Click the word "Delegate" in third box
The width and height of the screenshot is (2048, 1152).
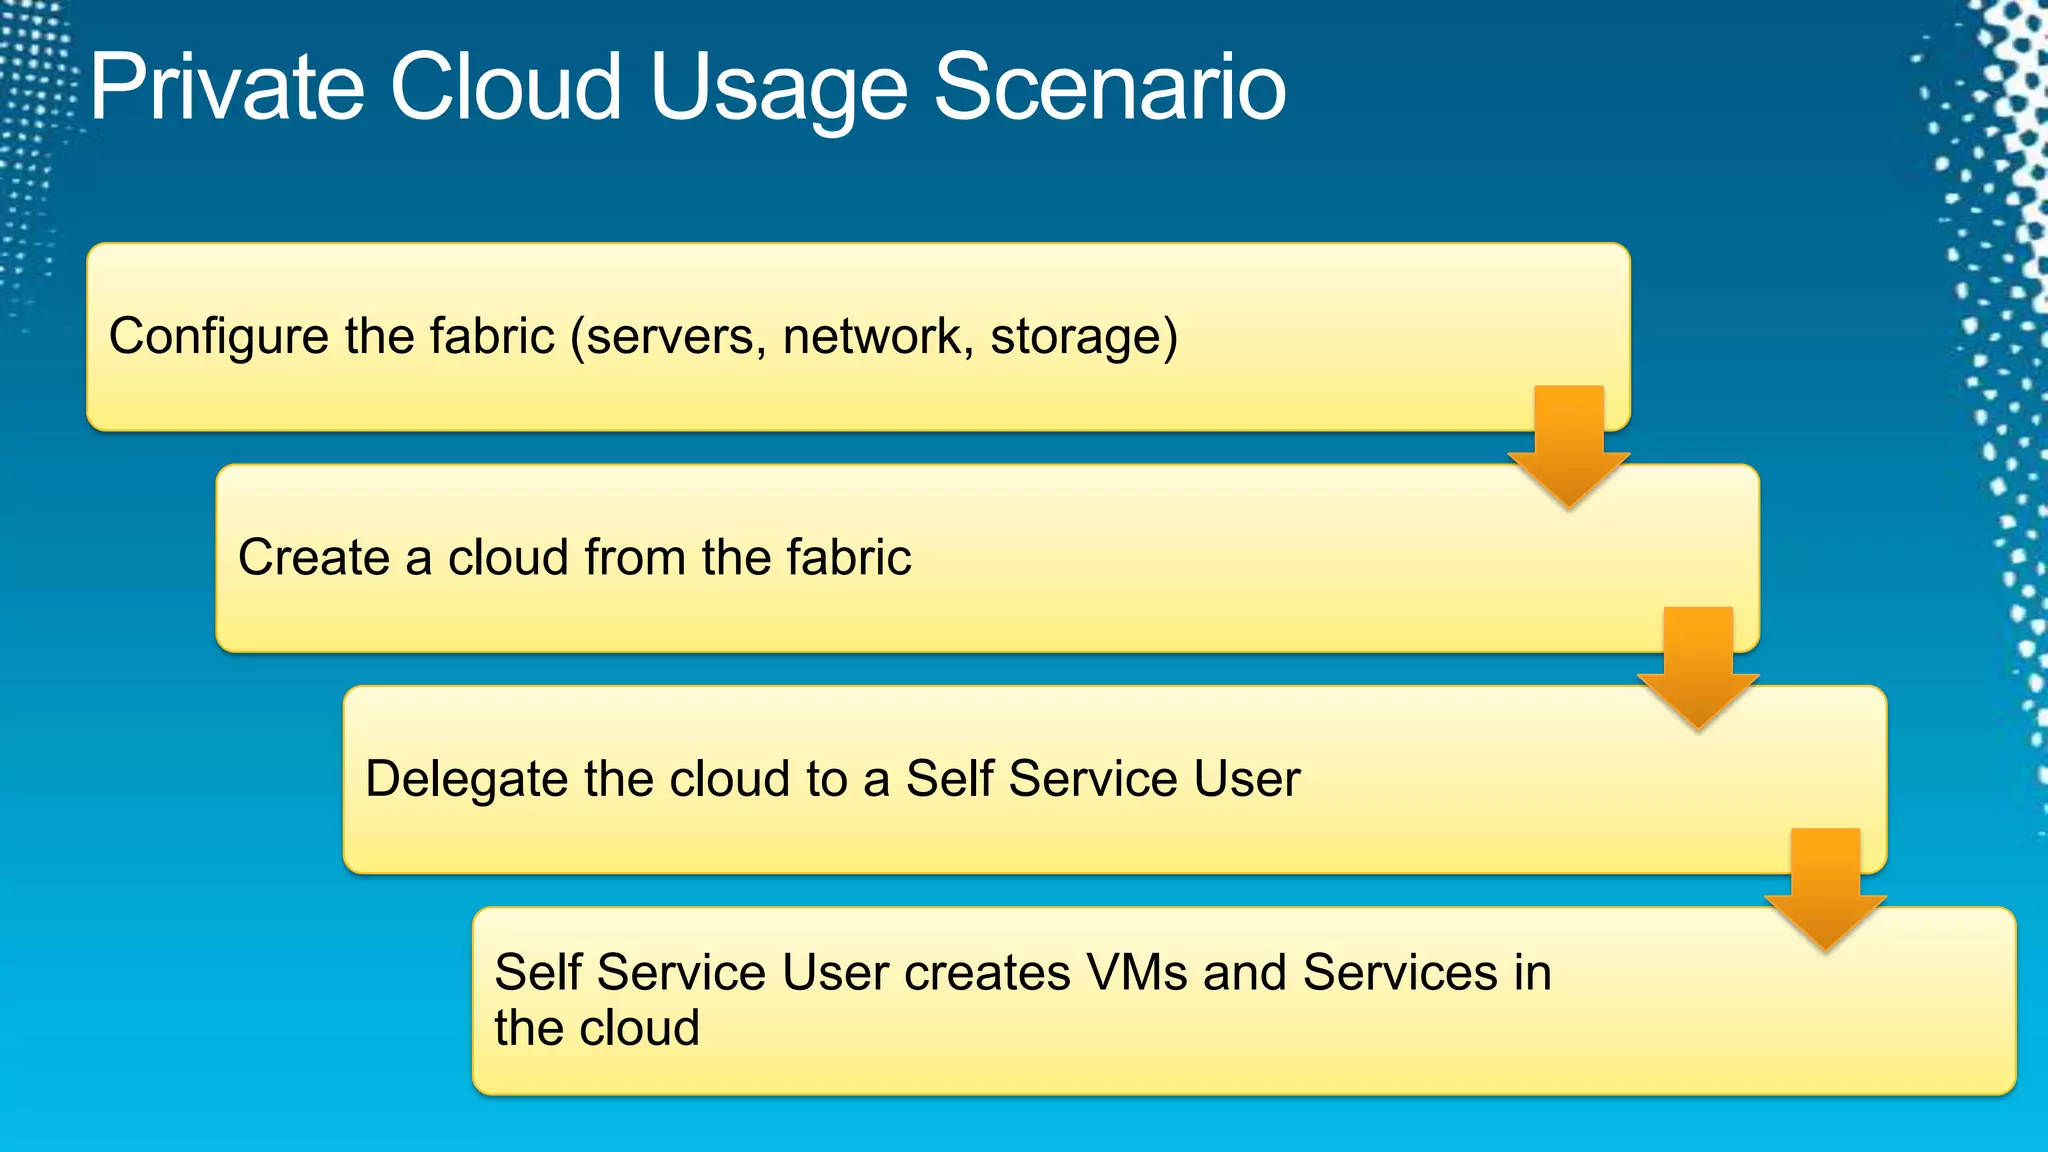[467, 779]
